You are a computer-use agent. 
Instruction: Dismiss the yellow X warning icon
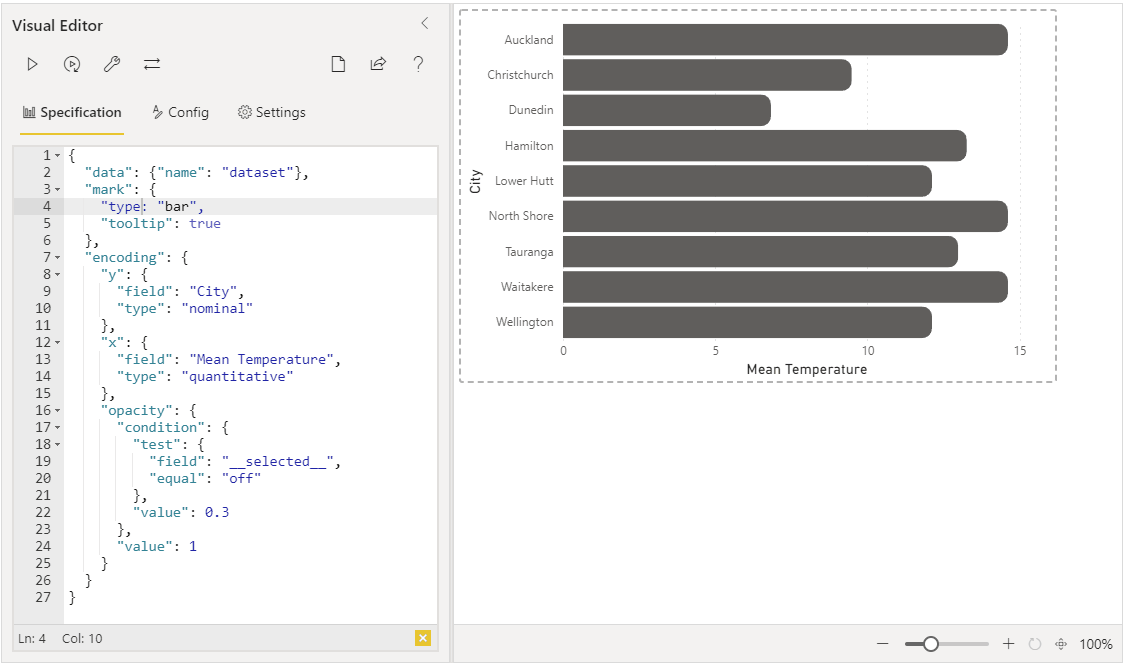[423, 638]
